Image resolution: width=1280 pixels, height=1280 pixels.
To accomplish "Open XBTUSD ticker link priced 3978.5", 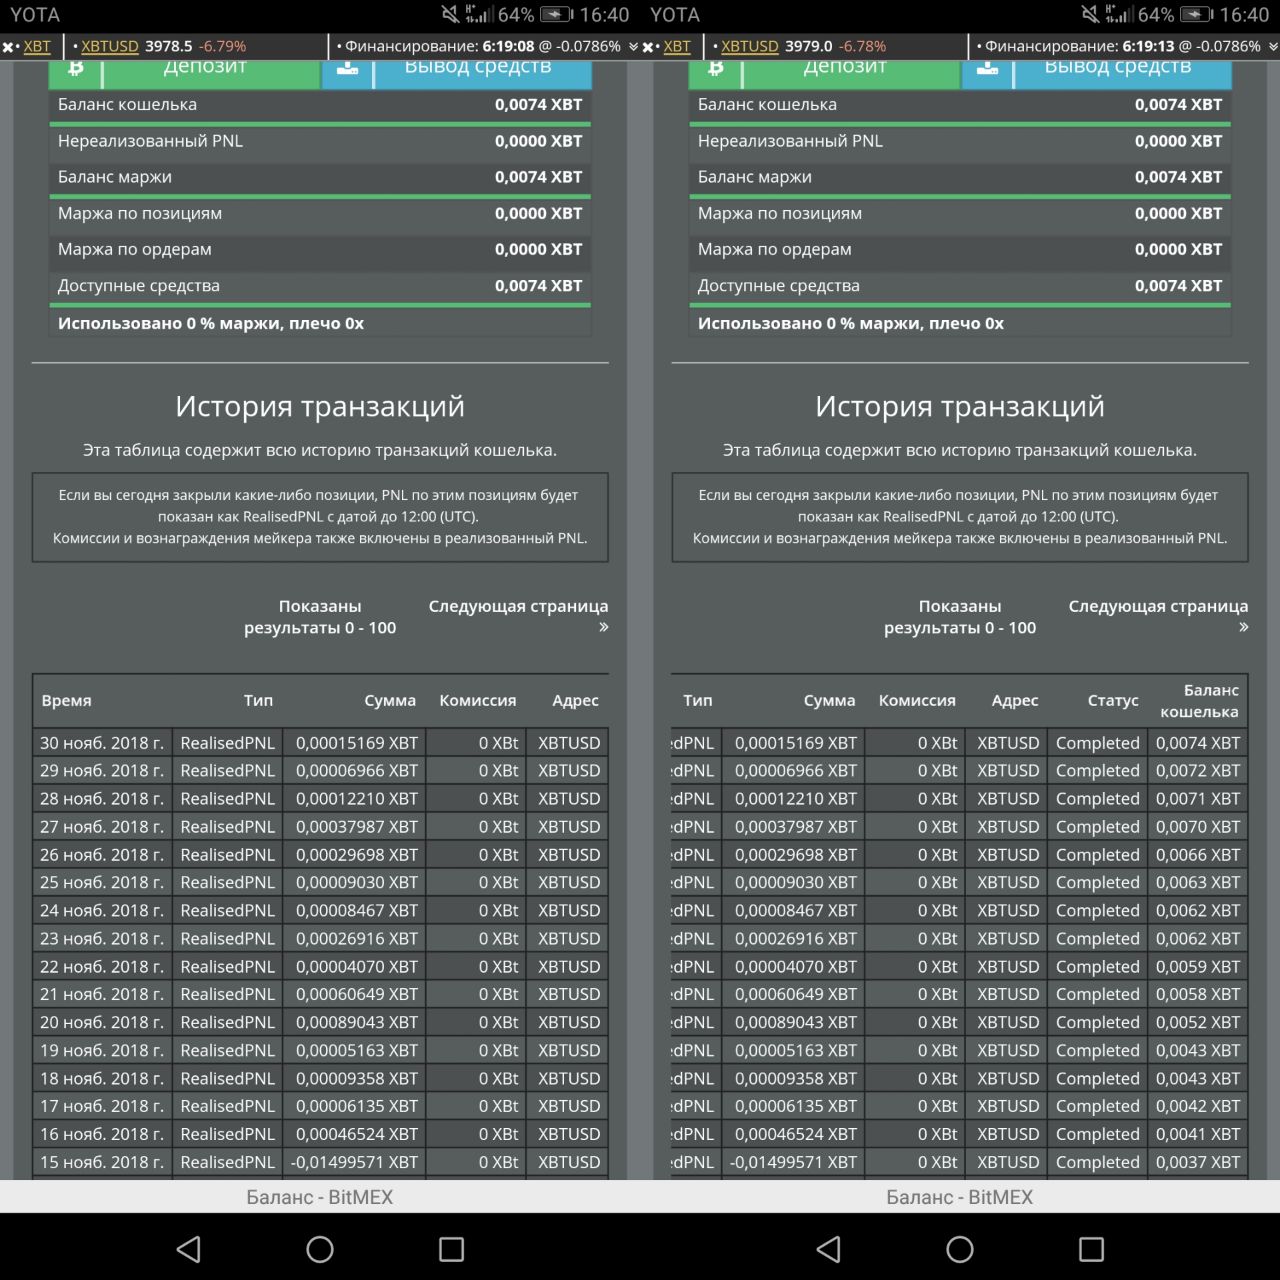I will click(x=110, y=46).
